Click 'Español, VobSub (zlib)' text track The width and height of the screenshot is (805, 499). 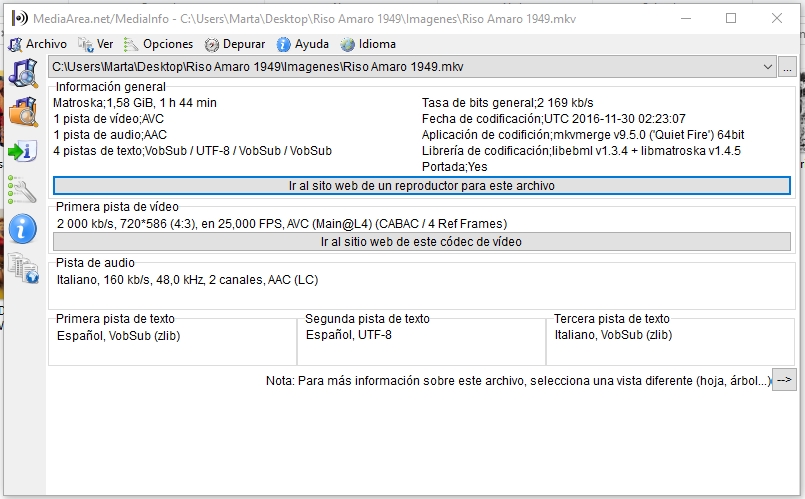pyautogui.click(x=118, y=336)
